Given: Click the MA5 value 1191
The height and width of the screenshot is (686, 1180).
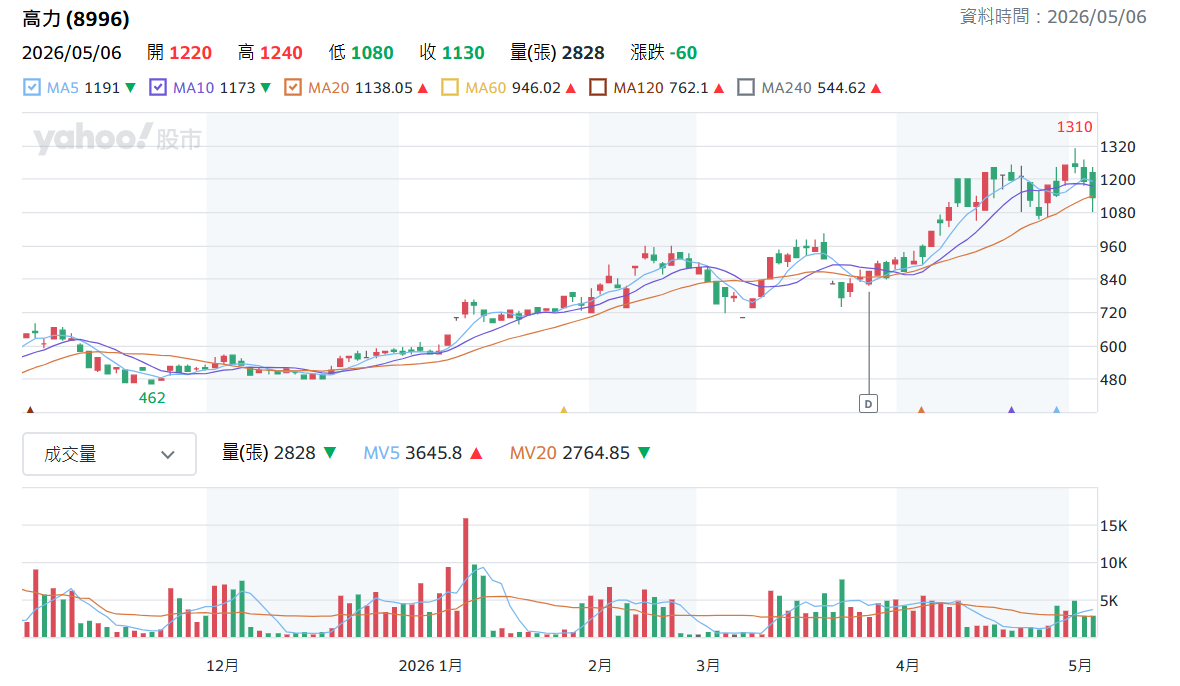Looking at the screenshot, I should pos(102,88).
